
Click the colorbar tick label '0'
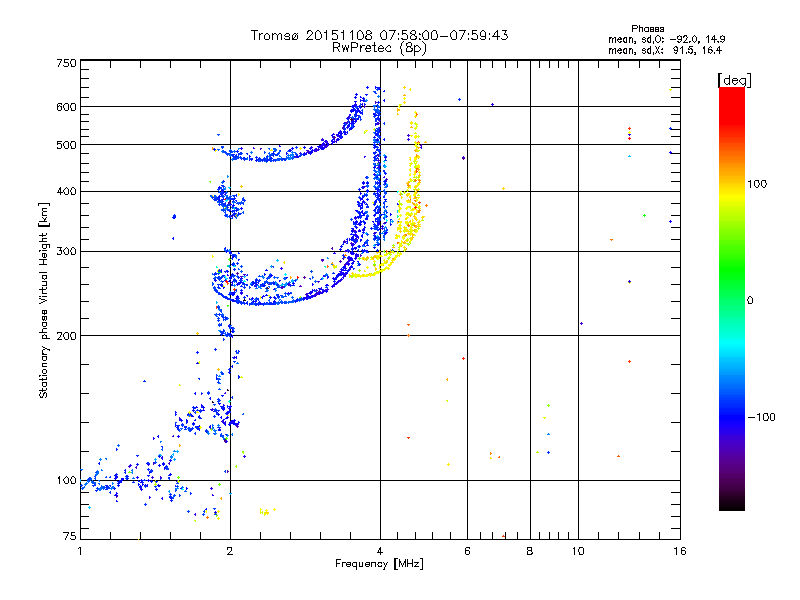pos(750,301)
